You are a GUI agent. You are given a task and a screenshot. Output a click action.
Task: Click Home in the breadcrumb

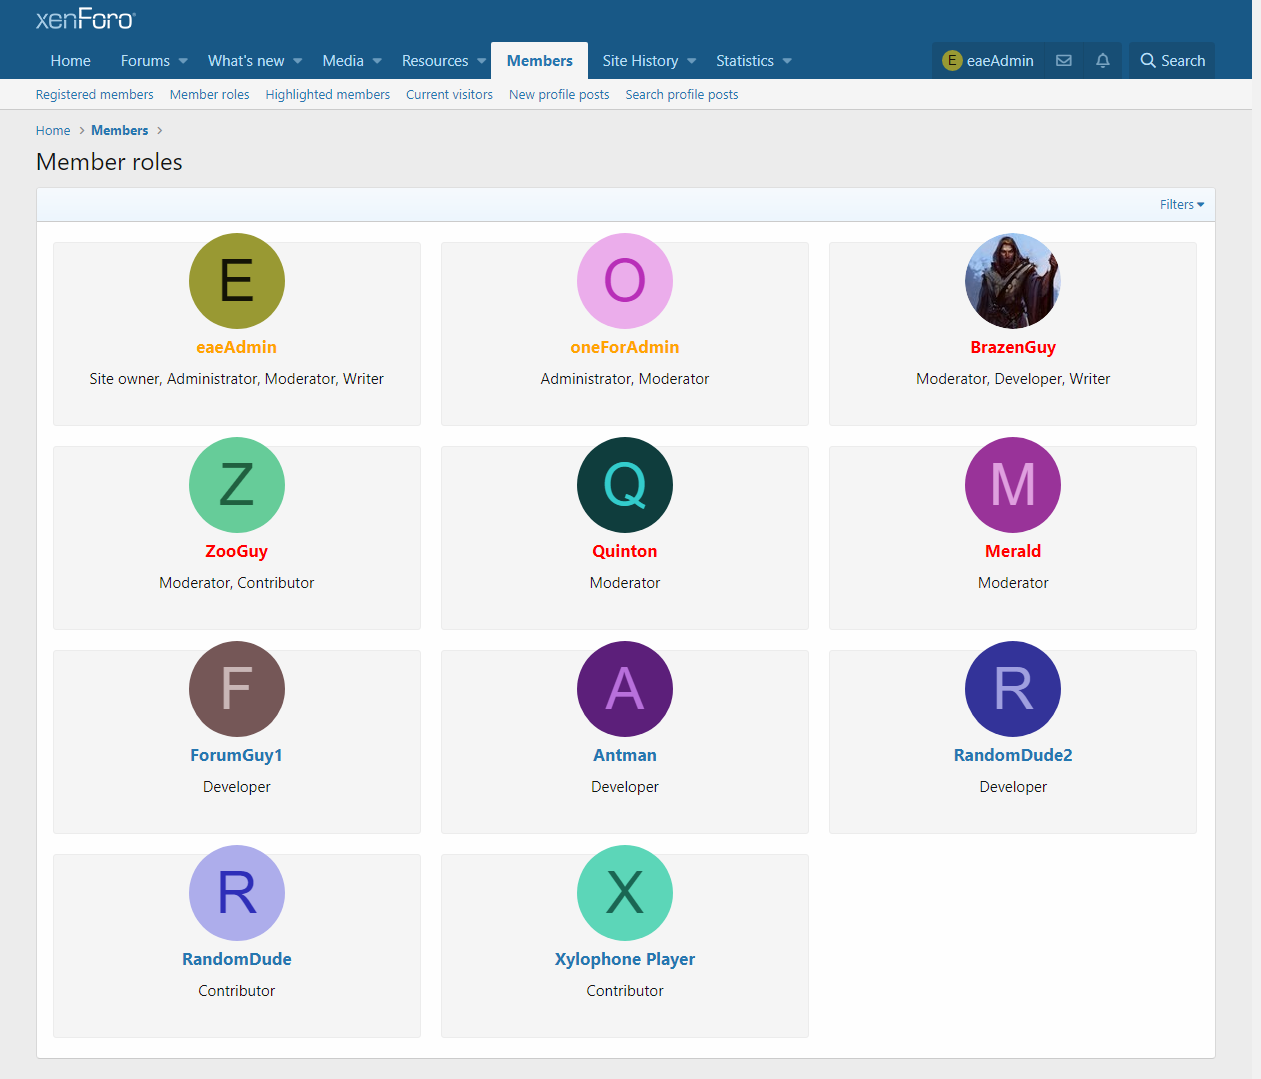tap(53, 131)
